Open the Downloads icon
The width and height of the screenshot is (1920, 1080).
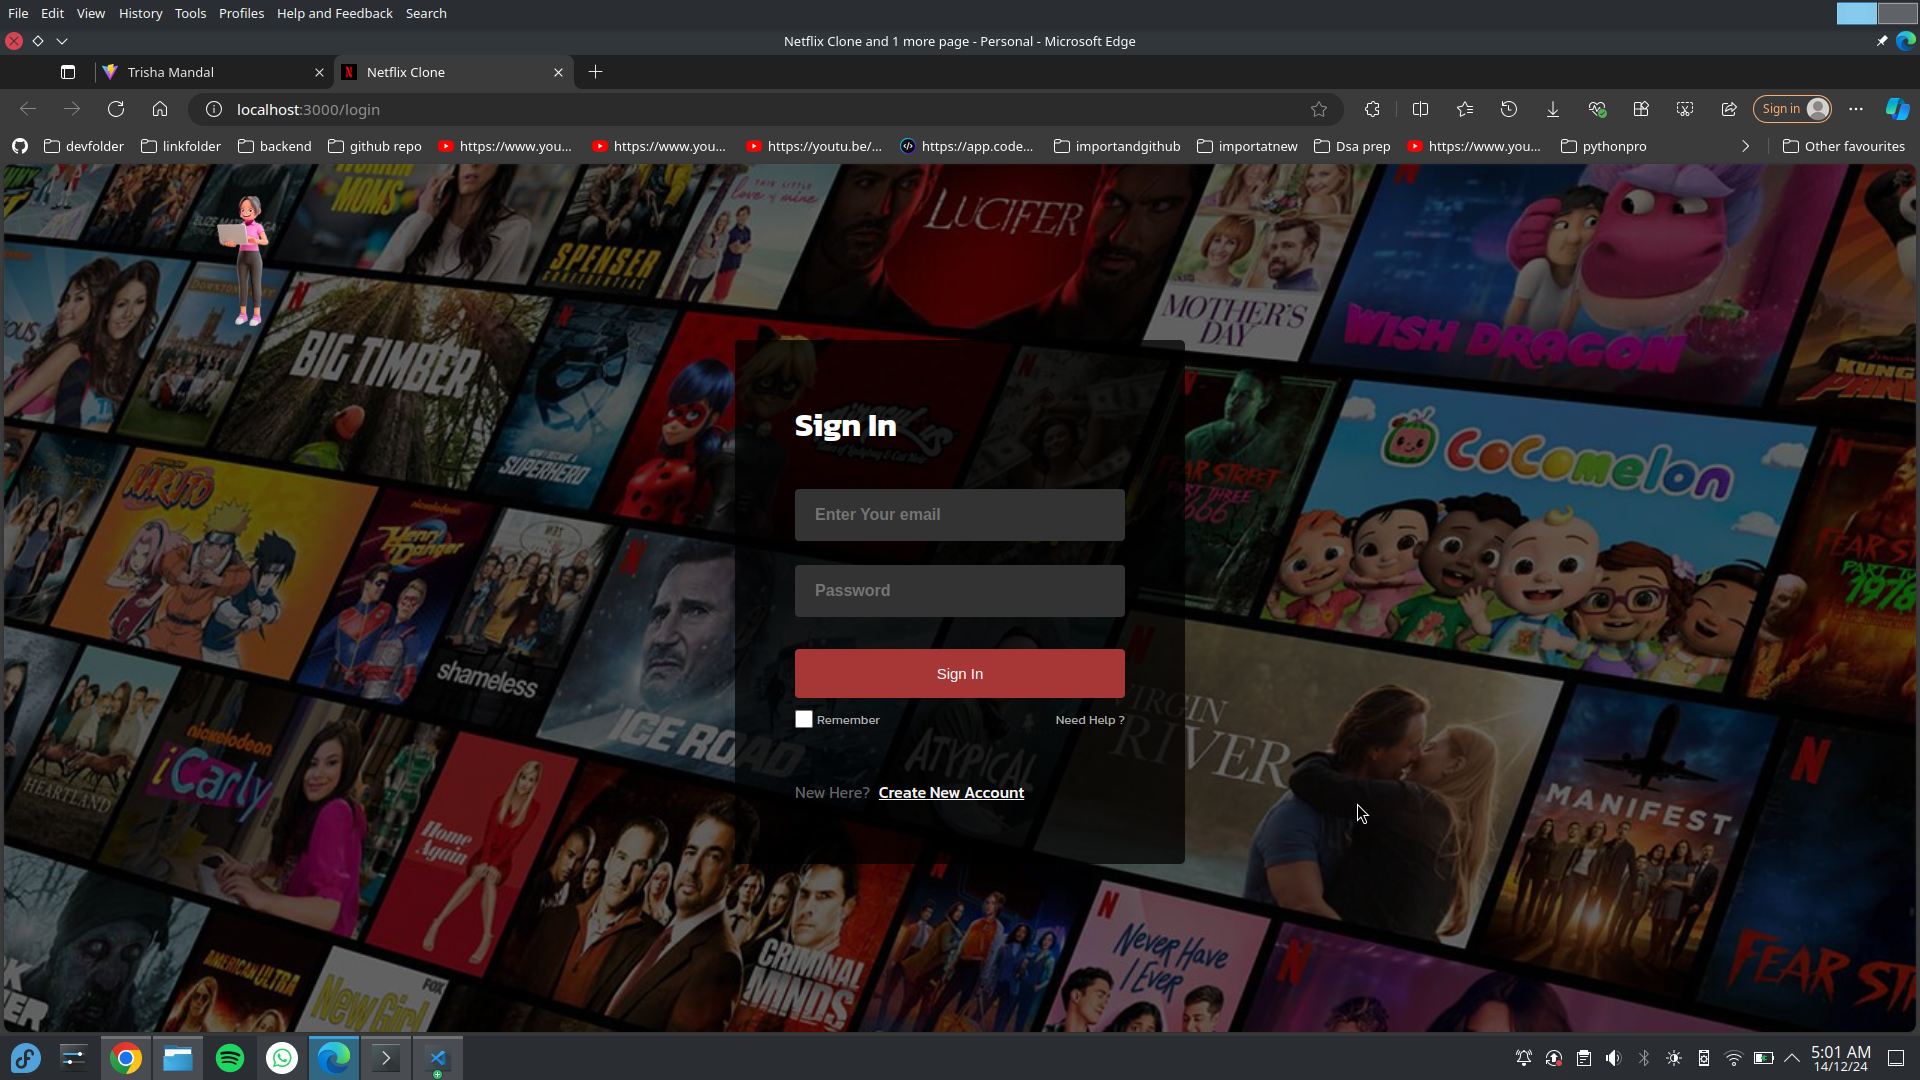point(1553,109)
